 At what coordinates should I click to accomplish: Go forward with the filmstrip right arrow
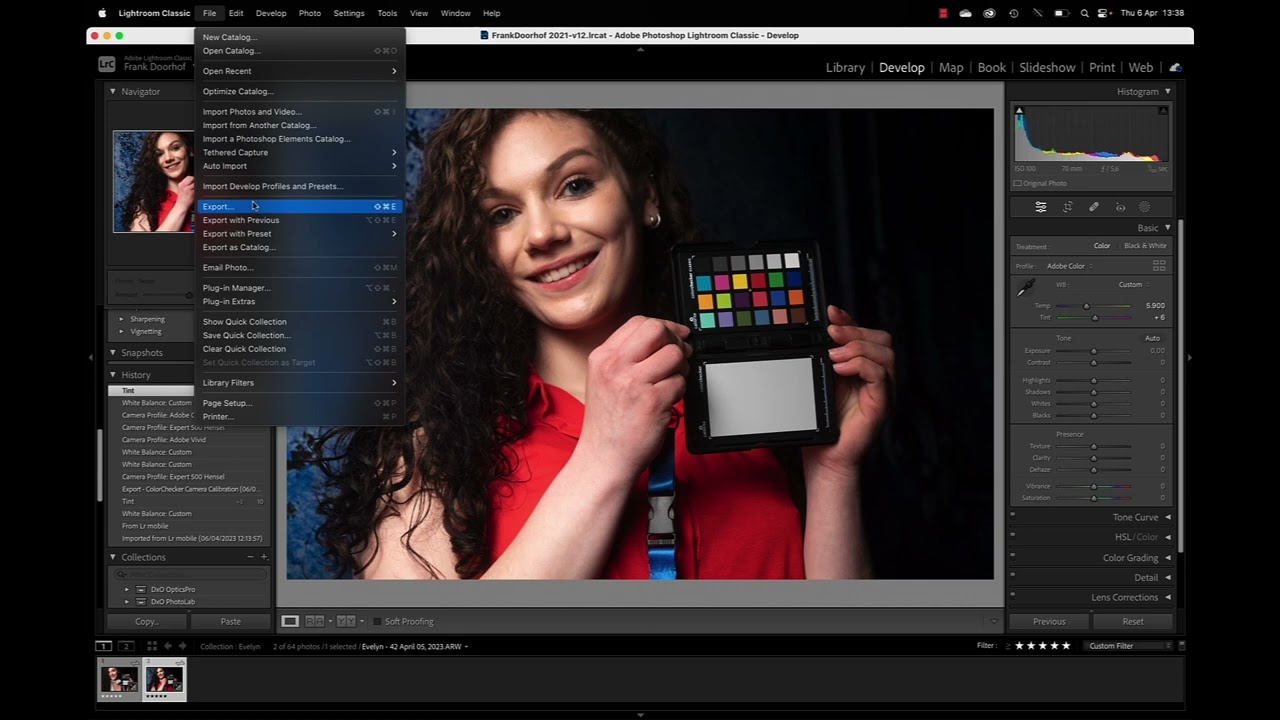(x=182, y=646)
